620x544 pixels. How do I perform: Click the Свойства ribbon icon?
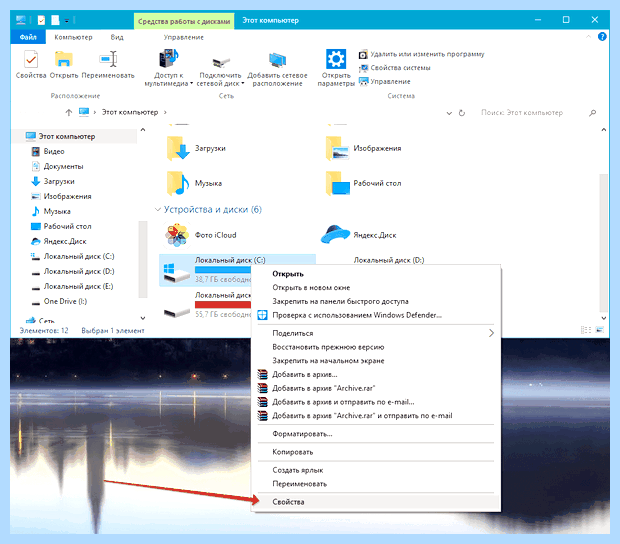[31, 60]
